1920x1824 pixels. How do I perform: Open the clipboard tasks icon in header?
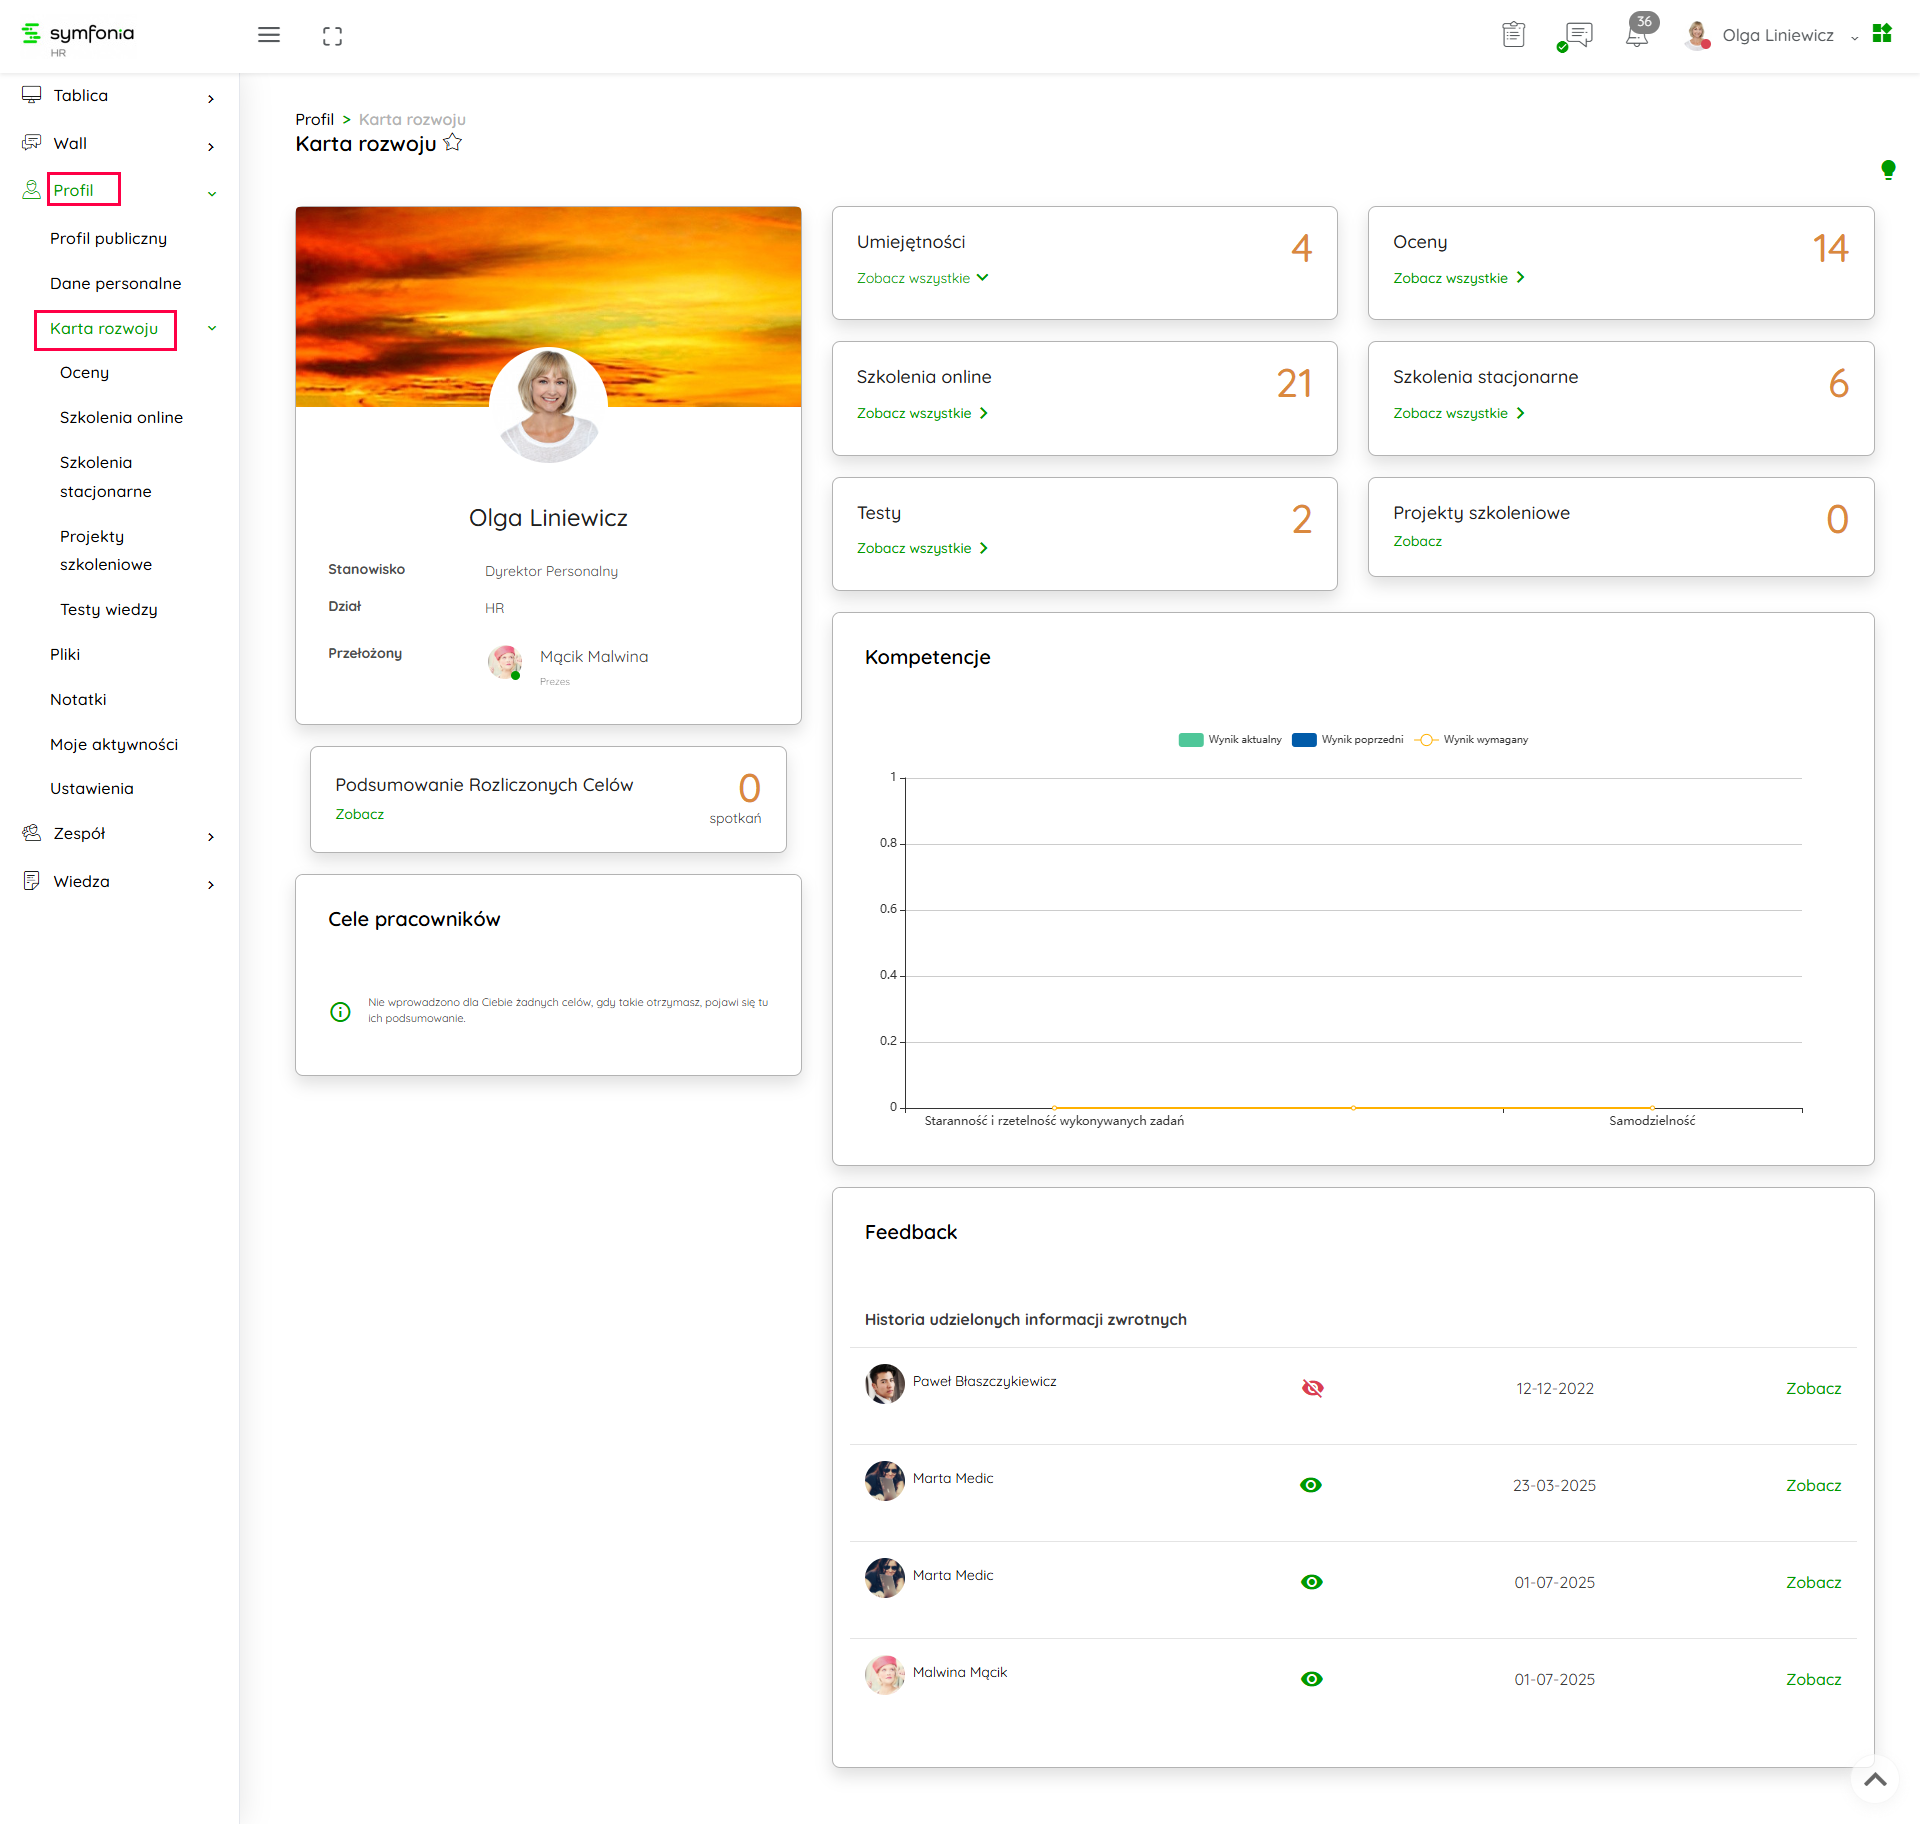pyautogui.click(x=1513, y=35)
